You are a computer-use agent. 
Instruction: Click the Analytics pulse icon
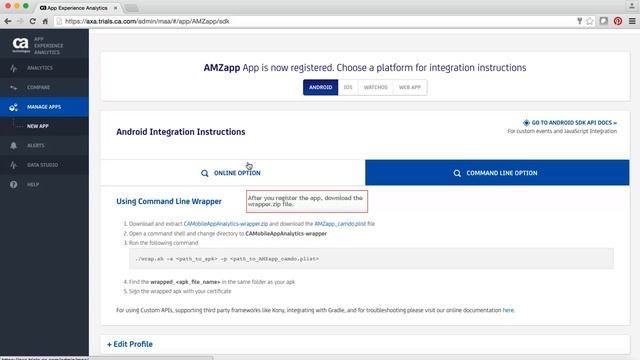[13, 68]
